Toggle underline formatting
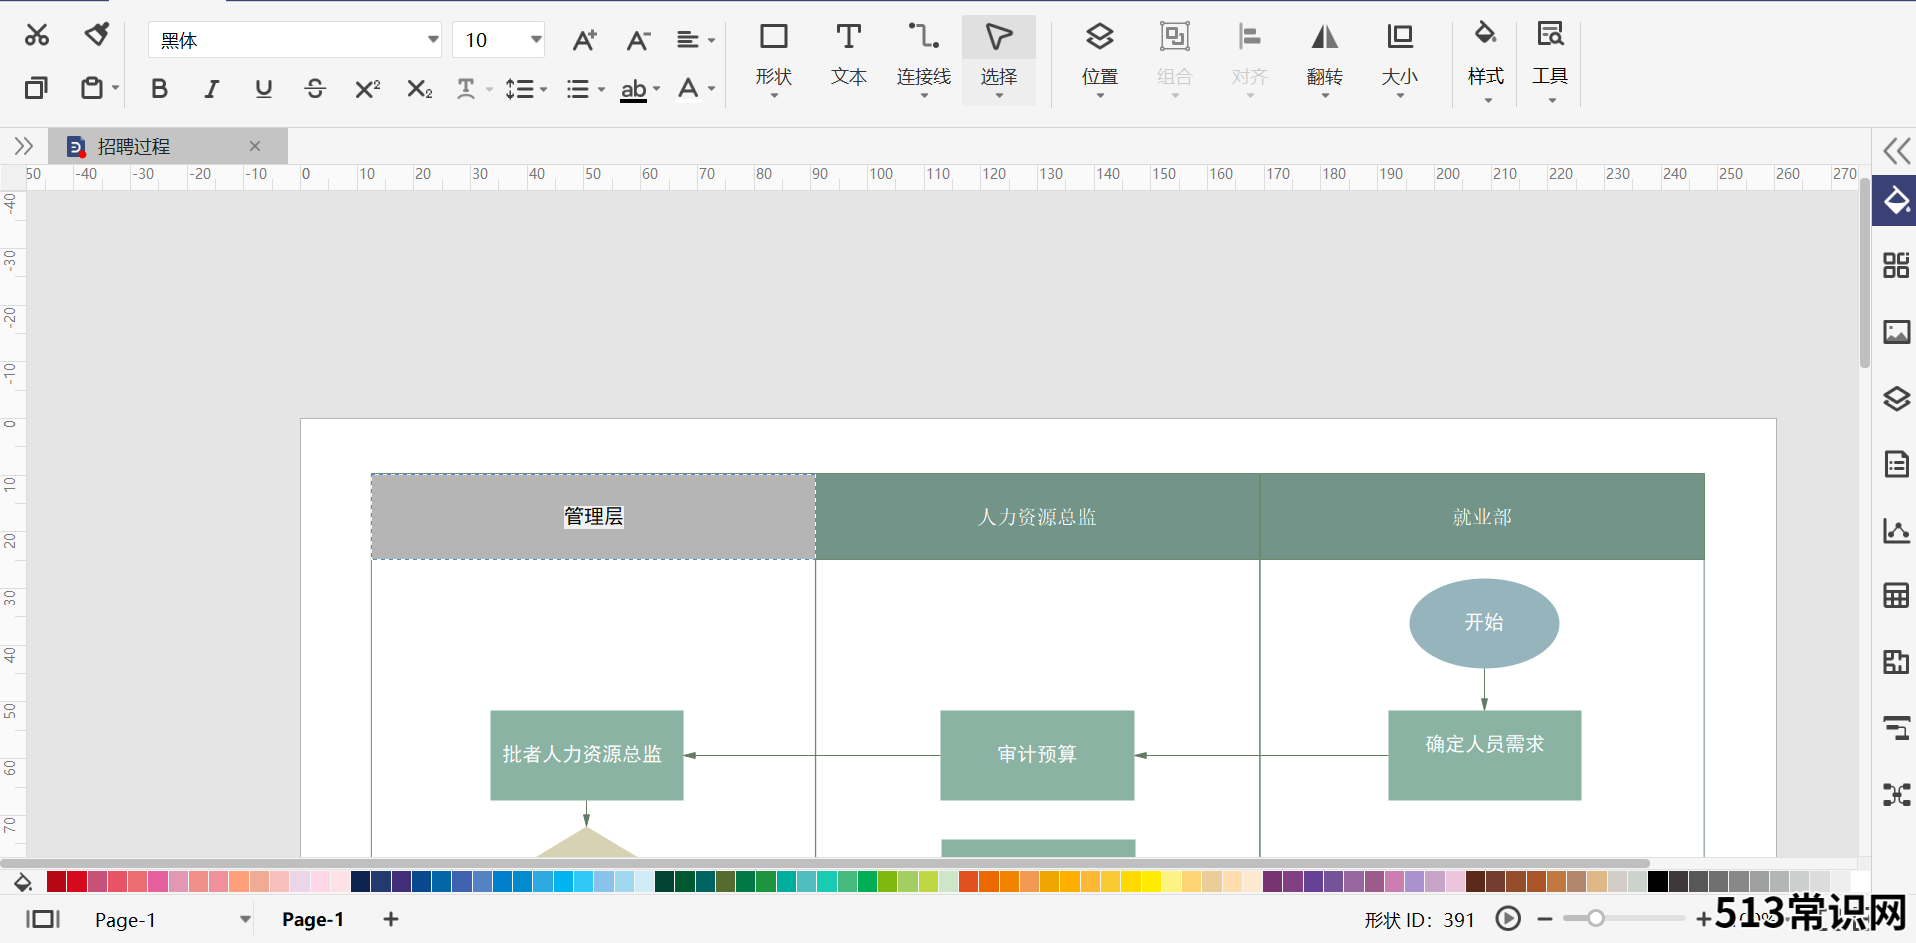Image resolution: width=1916 pixels, height=943 pixels. [x=263, y=89]
